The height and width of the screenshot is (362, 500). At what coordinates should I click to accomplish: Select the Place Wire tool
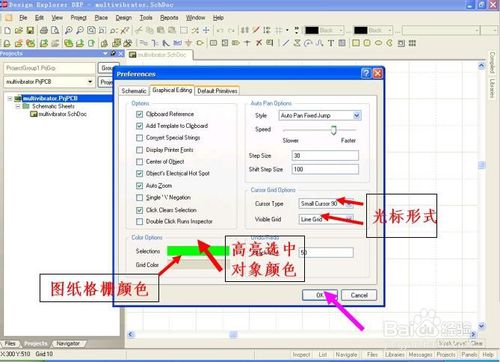(144, 43)
